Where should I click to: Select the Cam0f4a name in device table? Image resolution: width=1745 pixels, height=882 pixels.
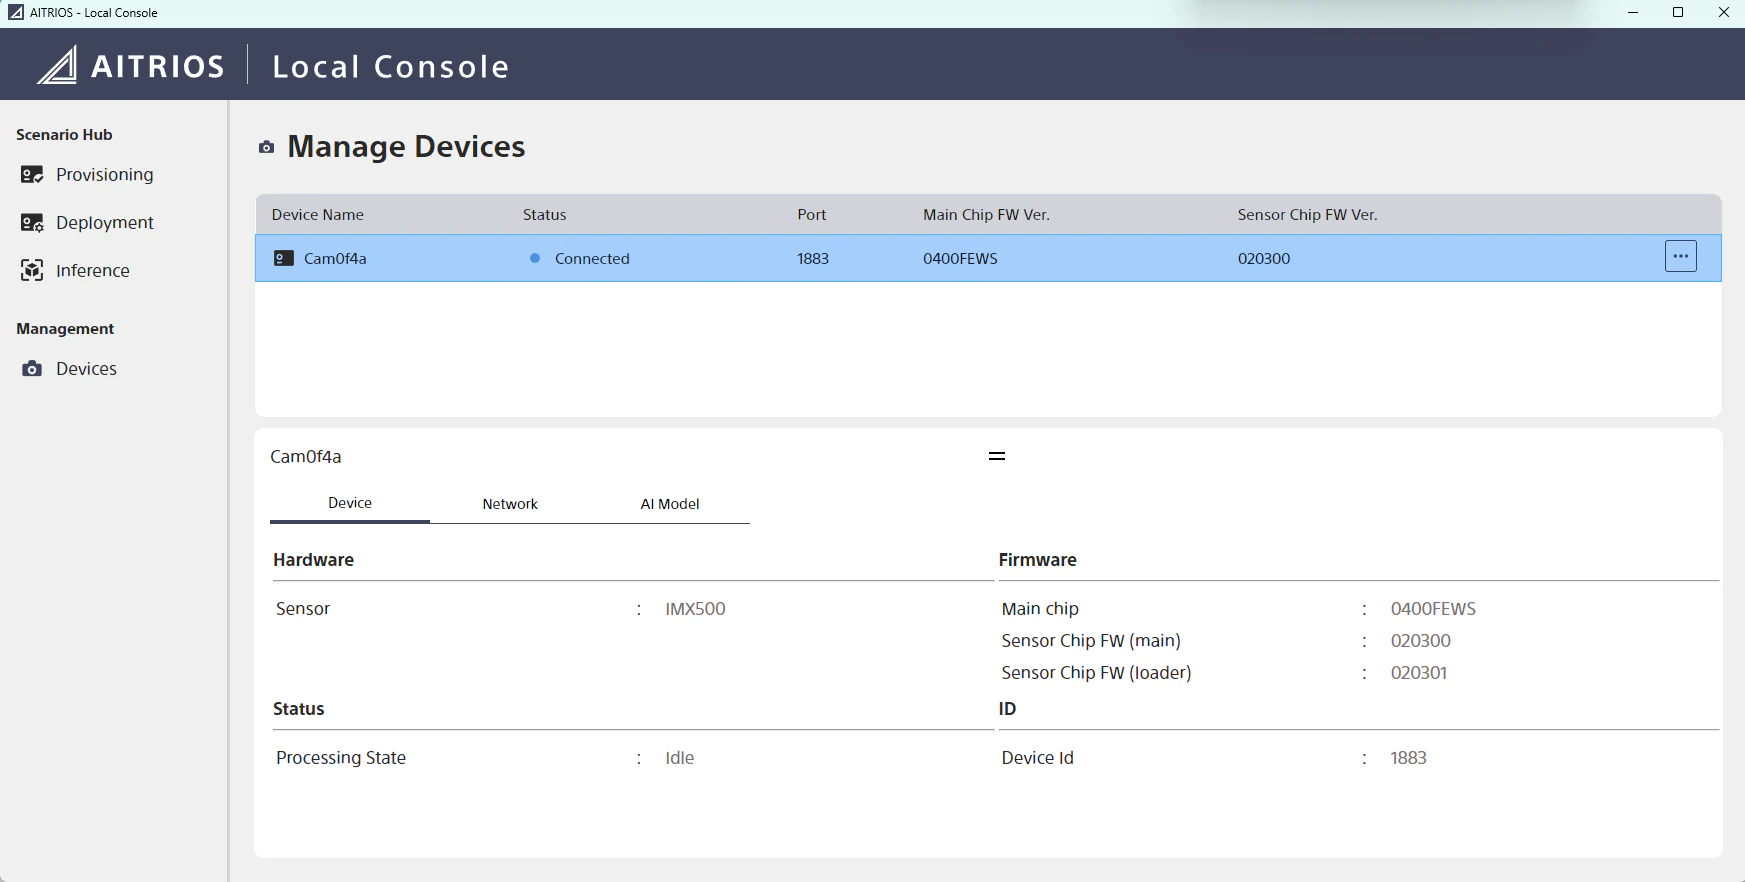pos(335,258)
